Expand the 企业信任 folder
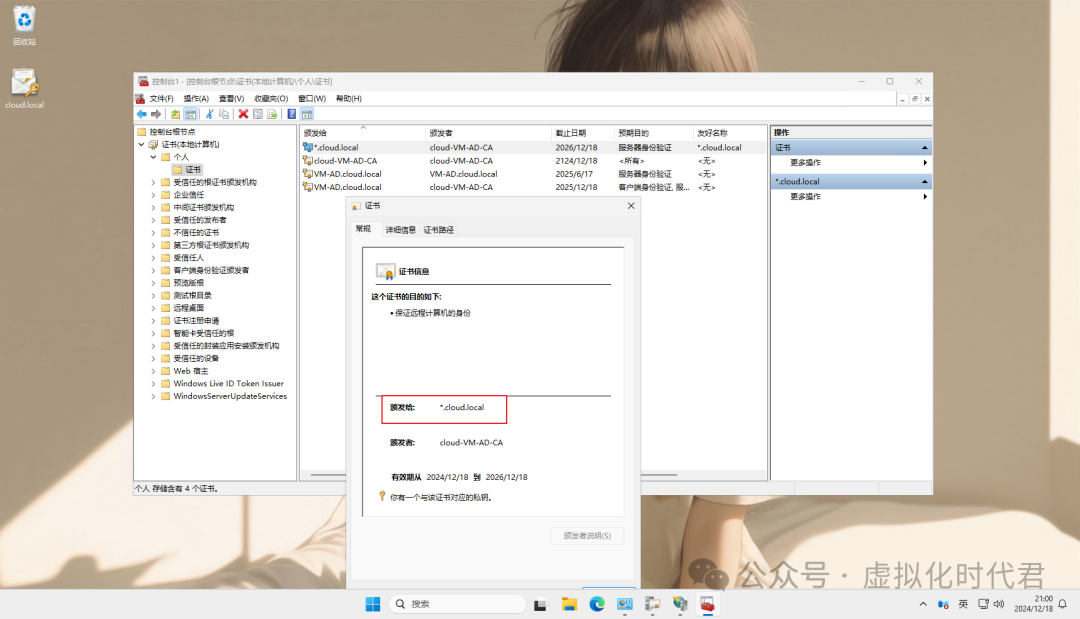This screenshot has height=619, width=1080. [154, 195]
